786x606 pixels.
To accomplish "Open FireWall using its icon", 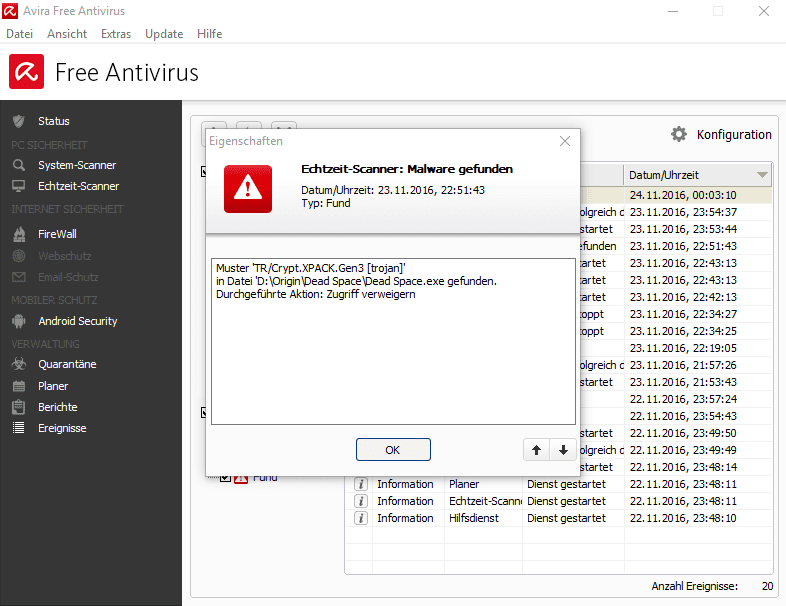I will tap(19, 234).
